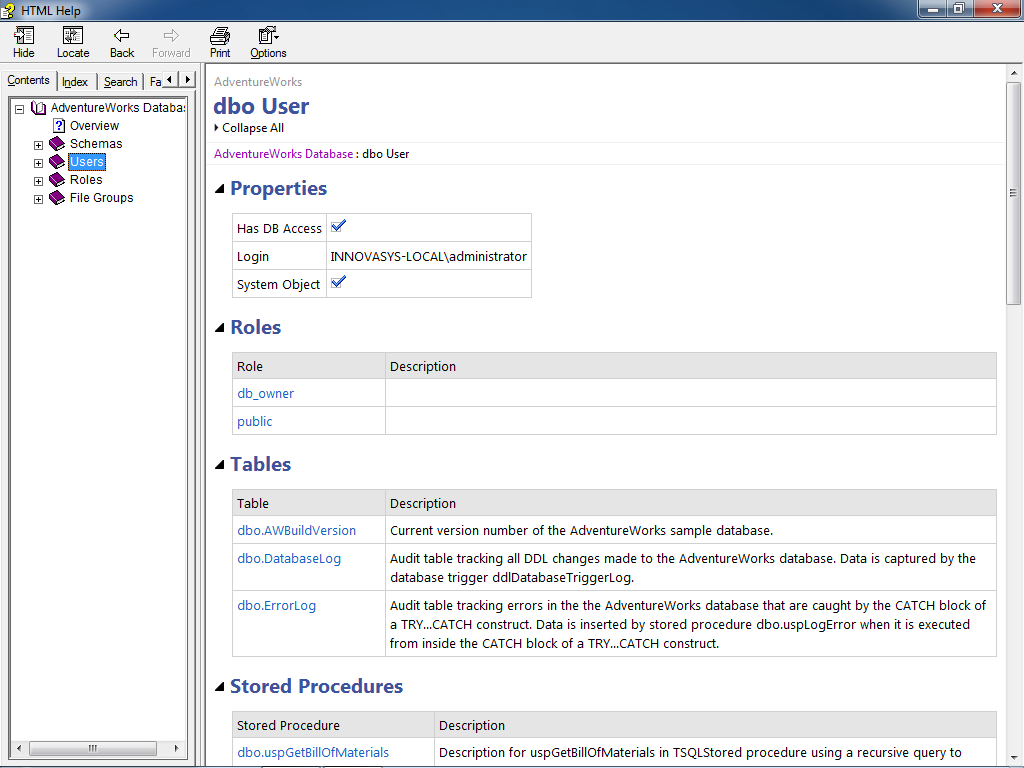Image resolution: width=1024 pixels, height=768 pixels.
Task: Click the content pane scroll up arrow
Action: pyautogui.click(x=1013, y=72)
